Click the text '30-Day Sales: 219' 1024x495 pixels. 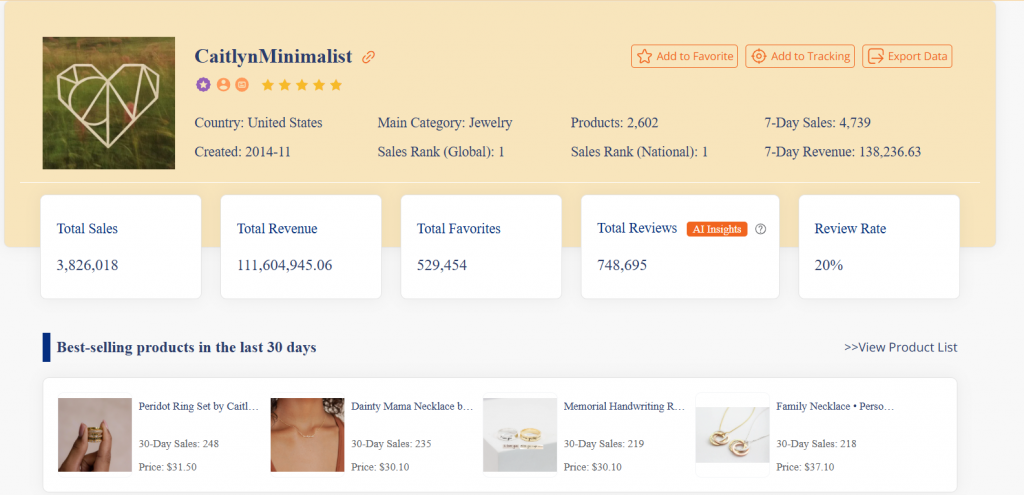click(604, 444)
